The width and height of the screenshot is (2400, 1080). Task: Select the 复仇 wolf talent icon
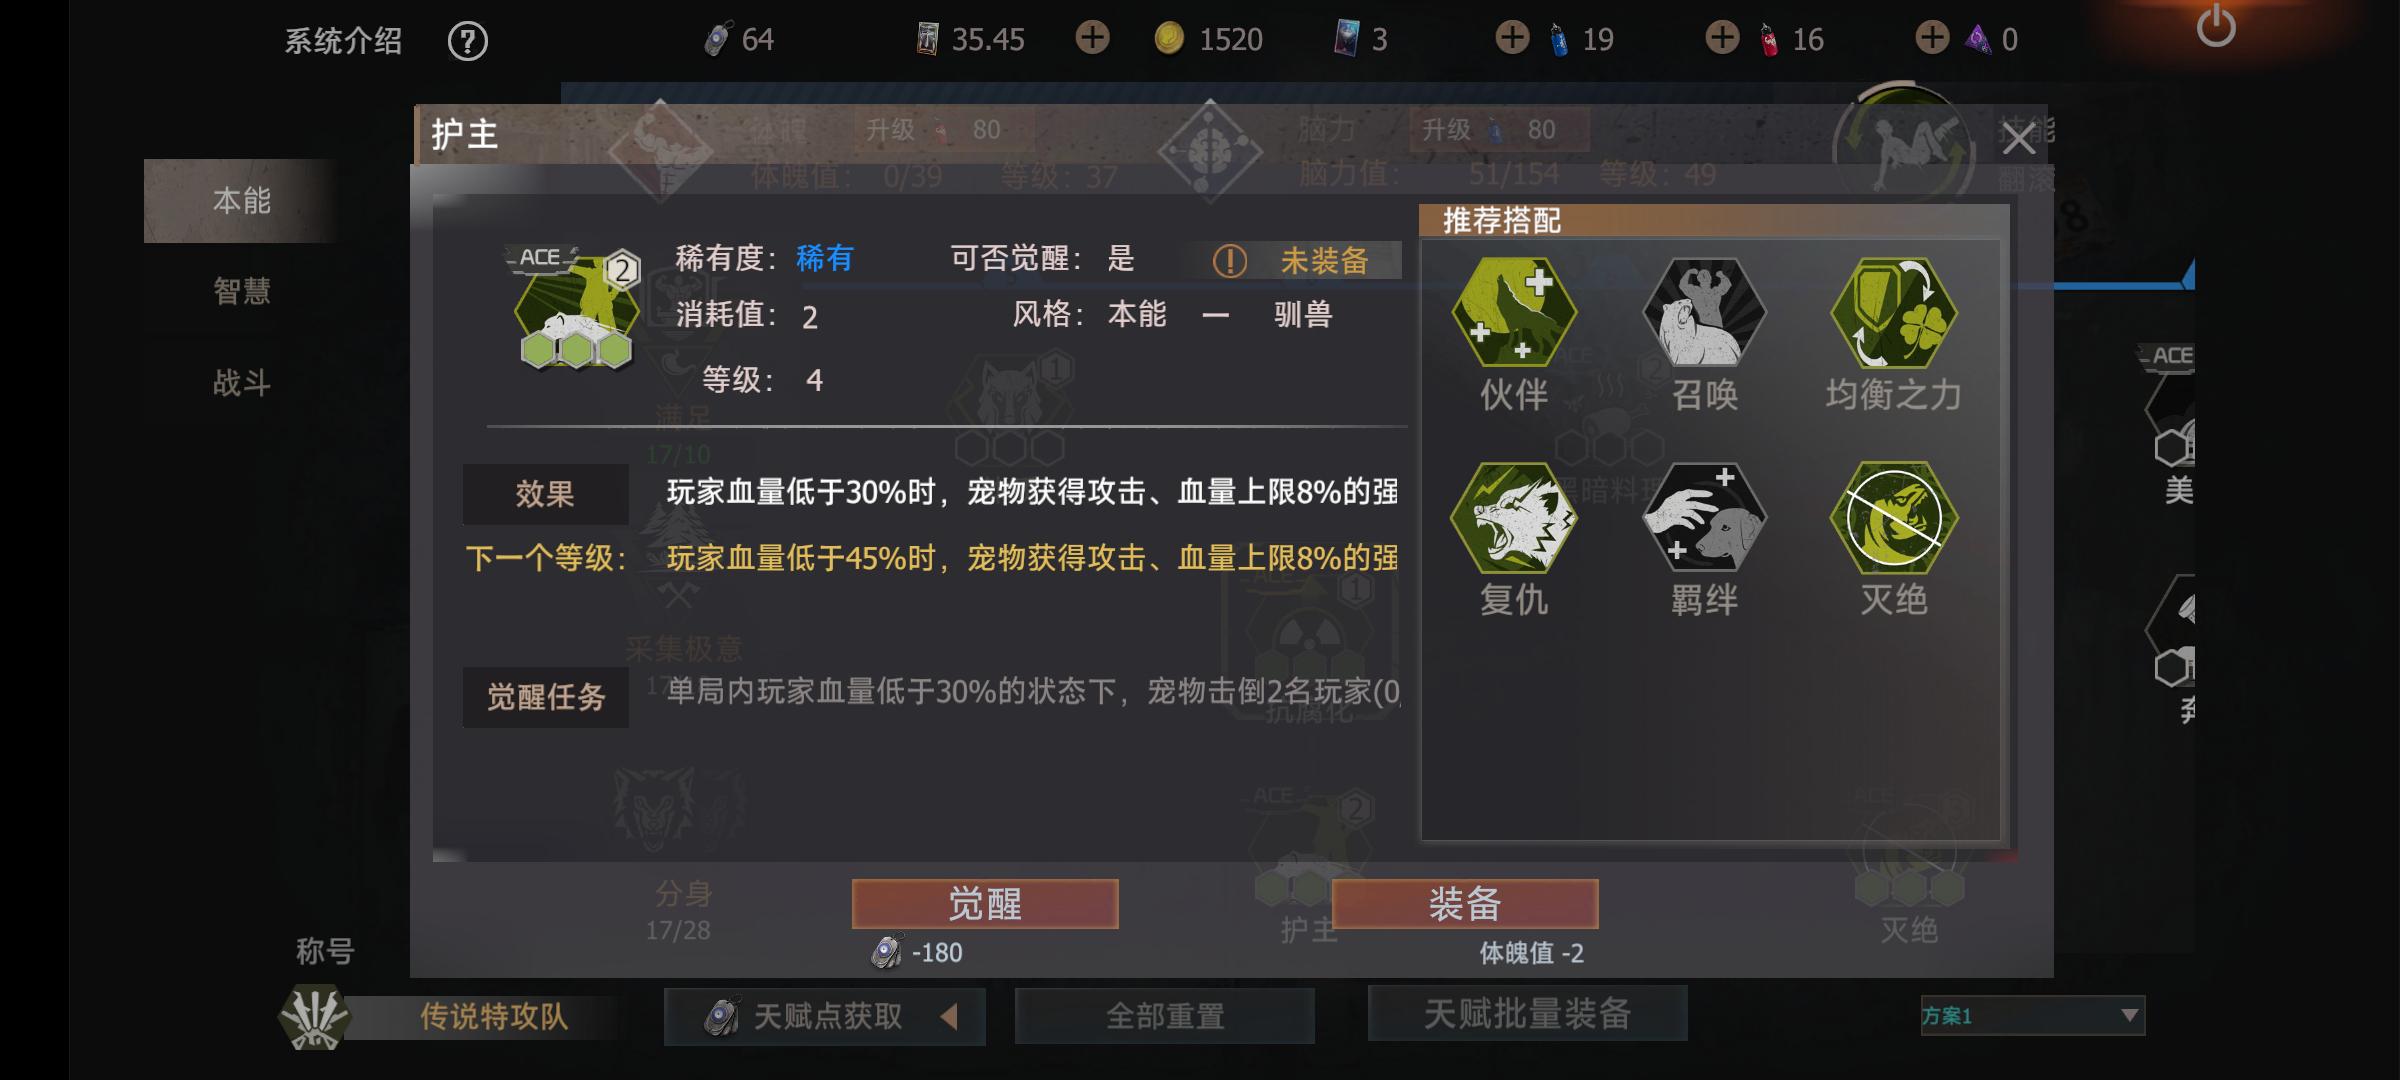coord(1514,518)
